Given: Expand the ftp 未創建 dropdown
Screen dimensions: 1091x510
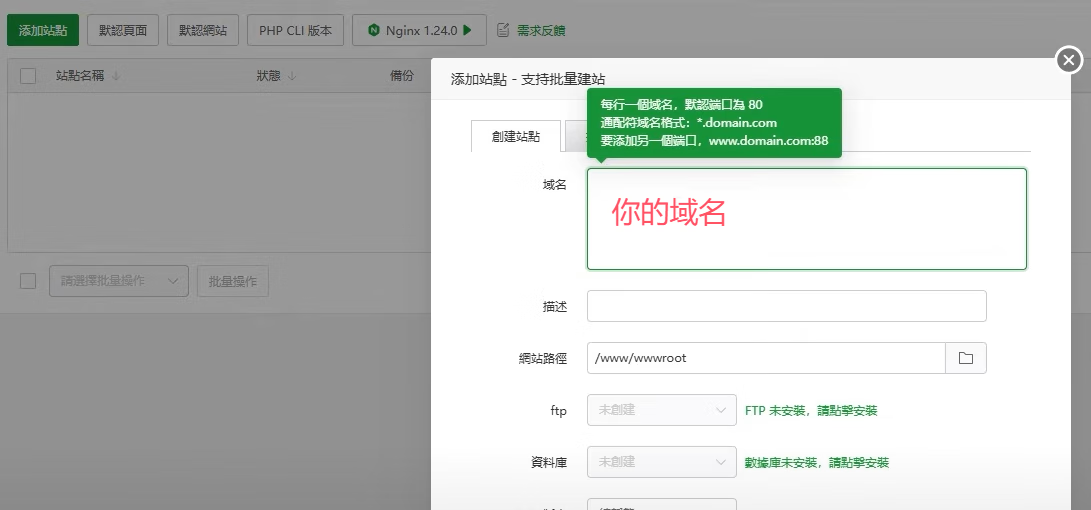Looking at the screenshot, I should coord(661,410).
